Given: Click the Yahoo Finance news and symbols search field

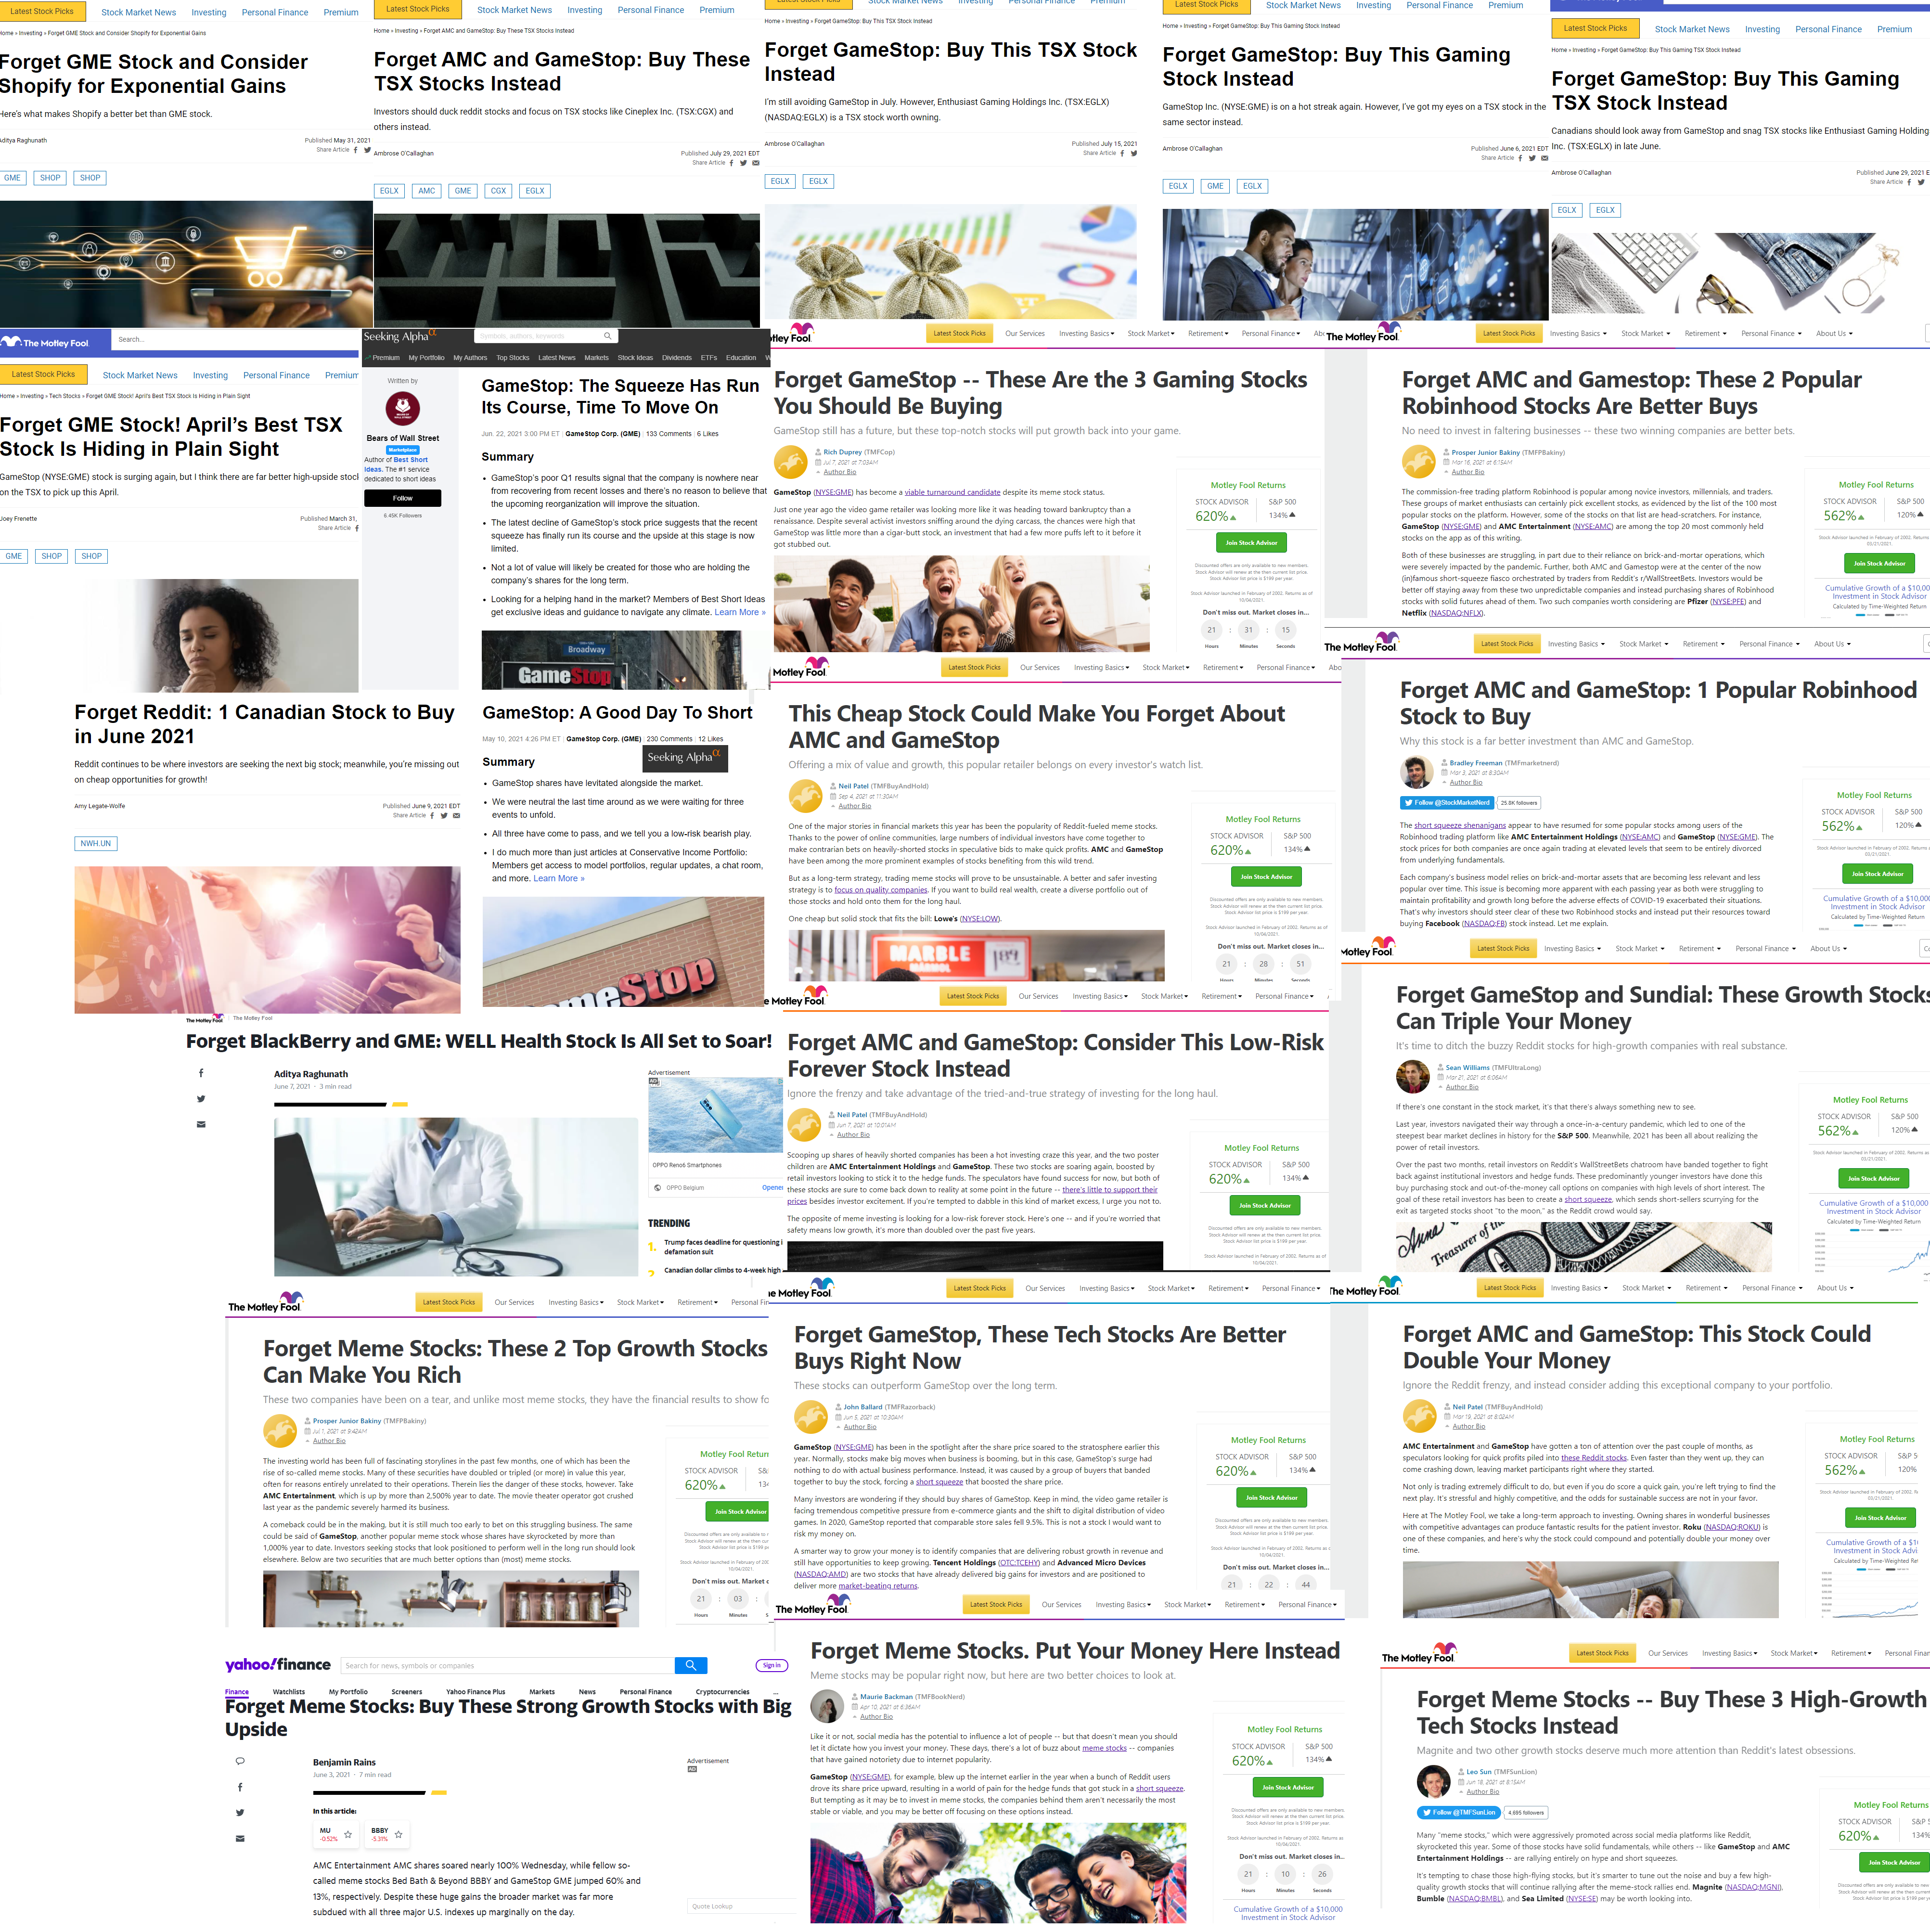Looking at the screenshot, I should click(508, 1665).
